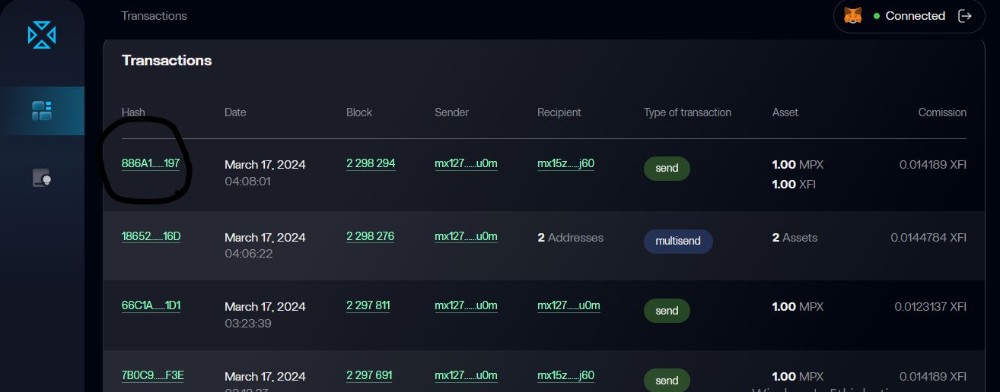This screenshot has height=392, width=1000.
Task: Click recipient mx15z.....j60 in 7B0C9 row
Action: tap(566, 375)
